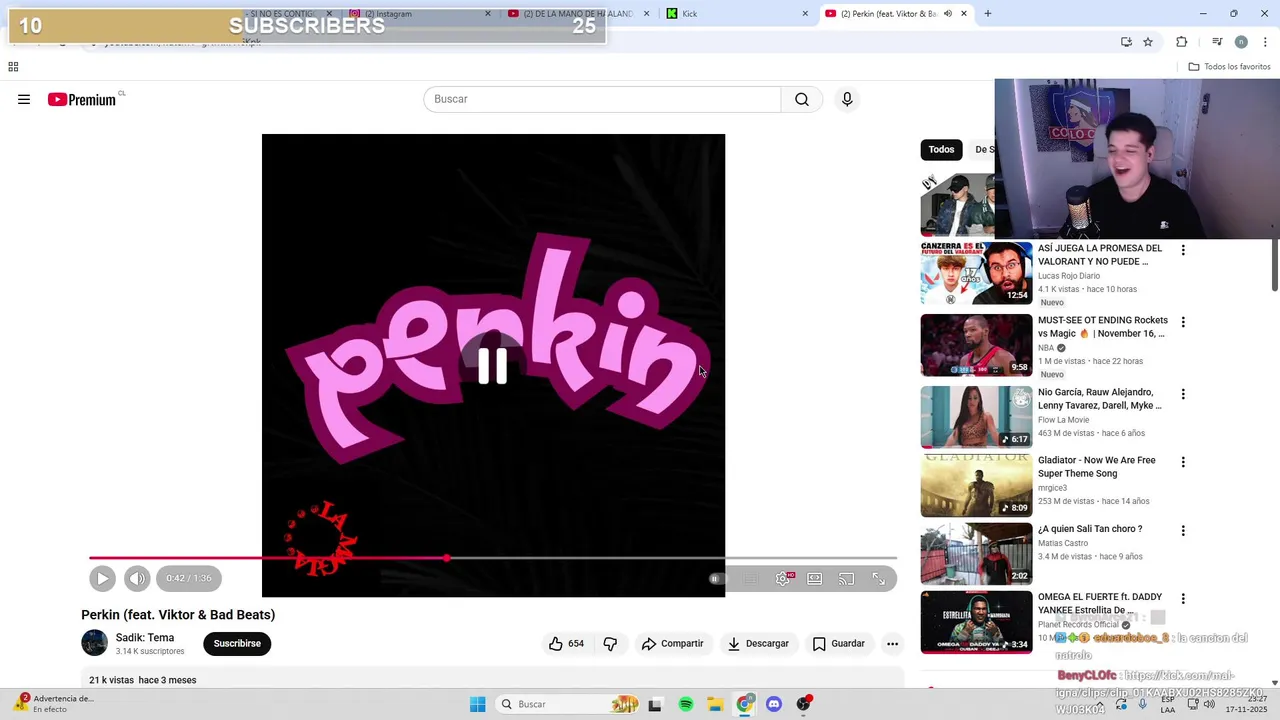Open the Chrome profile avatar
Viewport: 1280px width, 720px height.
pyautogui.click(x=1241, y=42)
